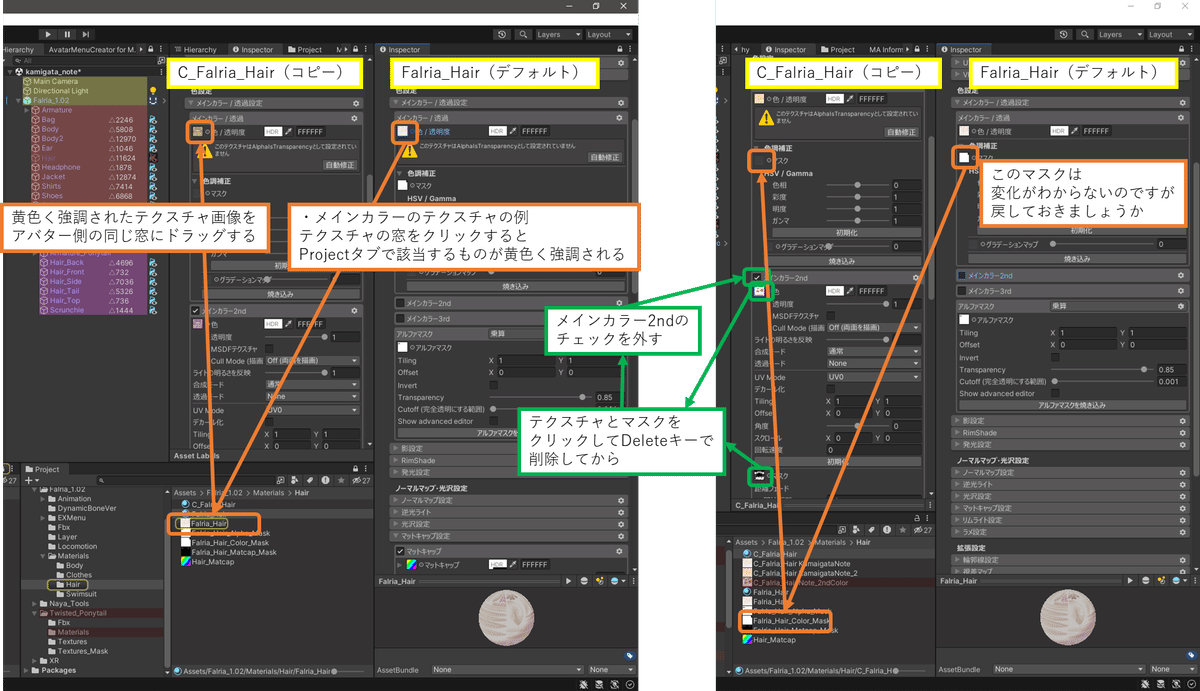1200x691 pixels.
Task: Toggle the デカール化 checkbox in the left screenshot
Action: [270, 422]
